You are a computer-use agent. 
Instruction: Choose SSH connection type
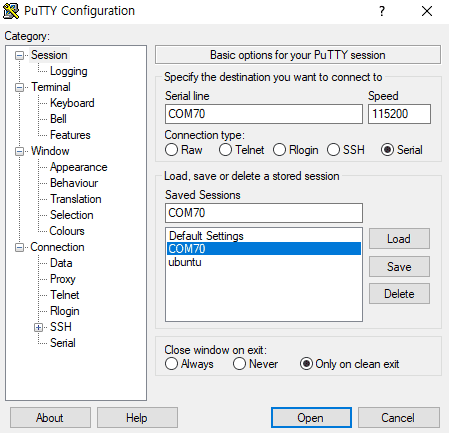(333, 150)
